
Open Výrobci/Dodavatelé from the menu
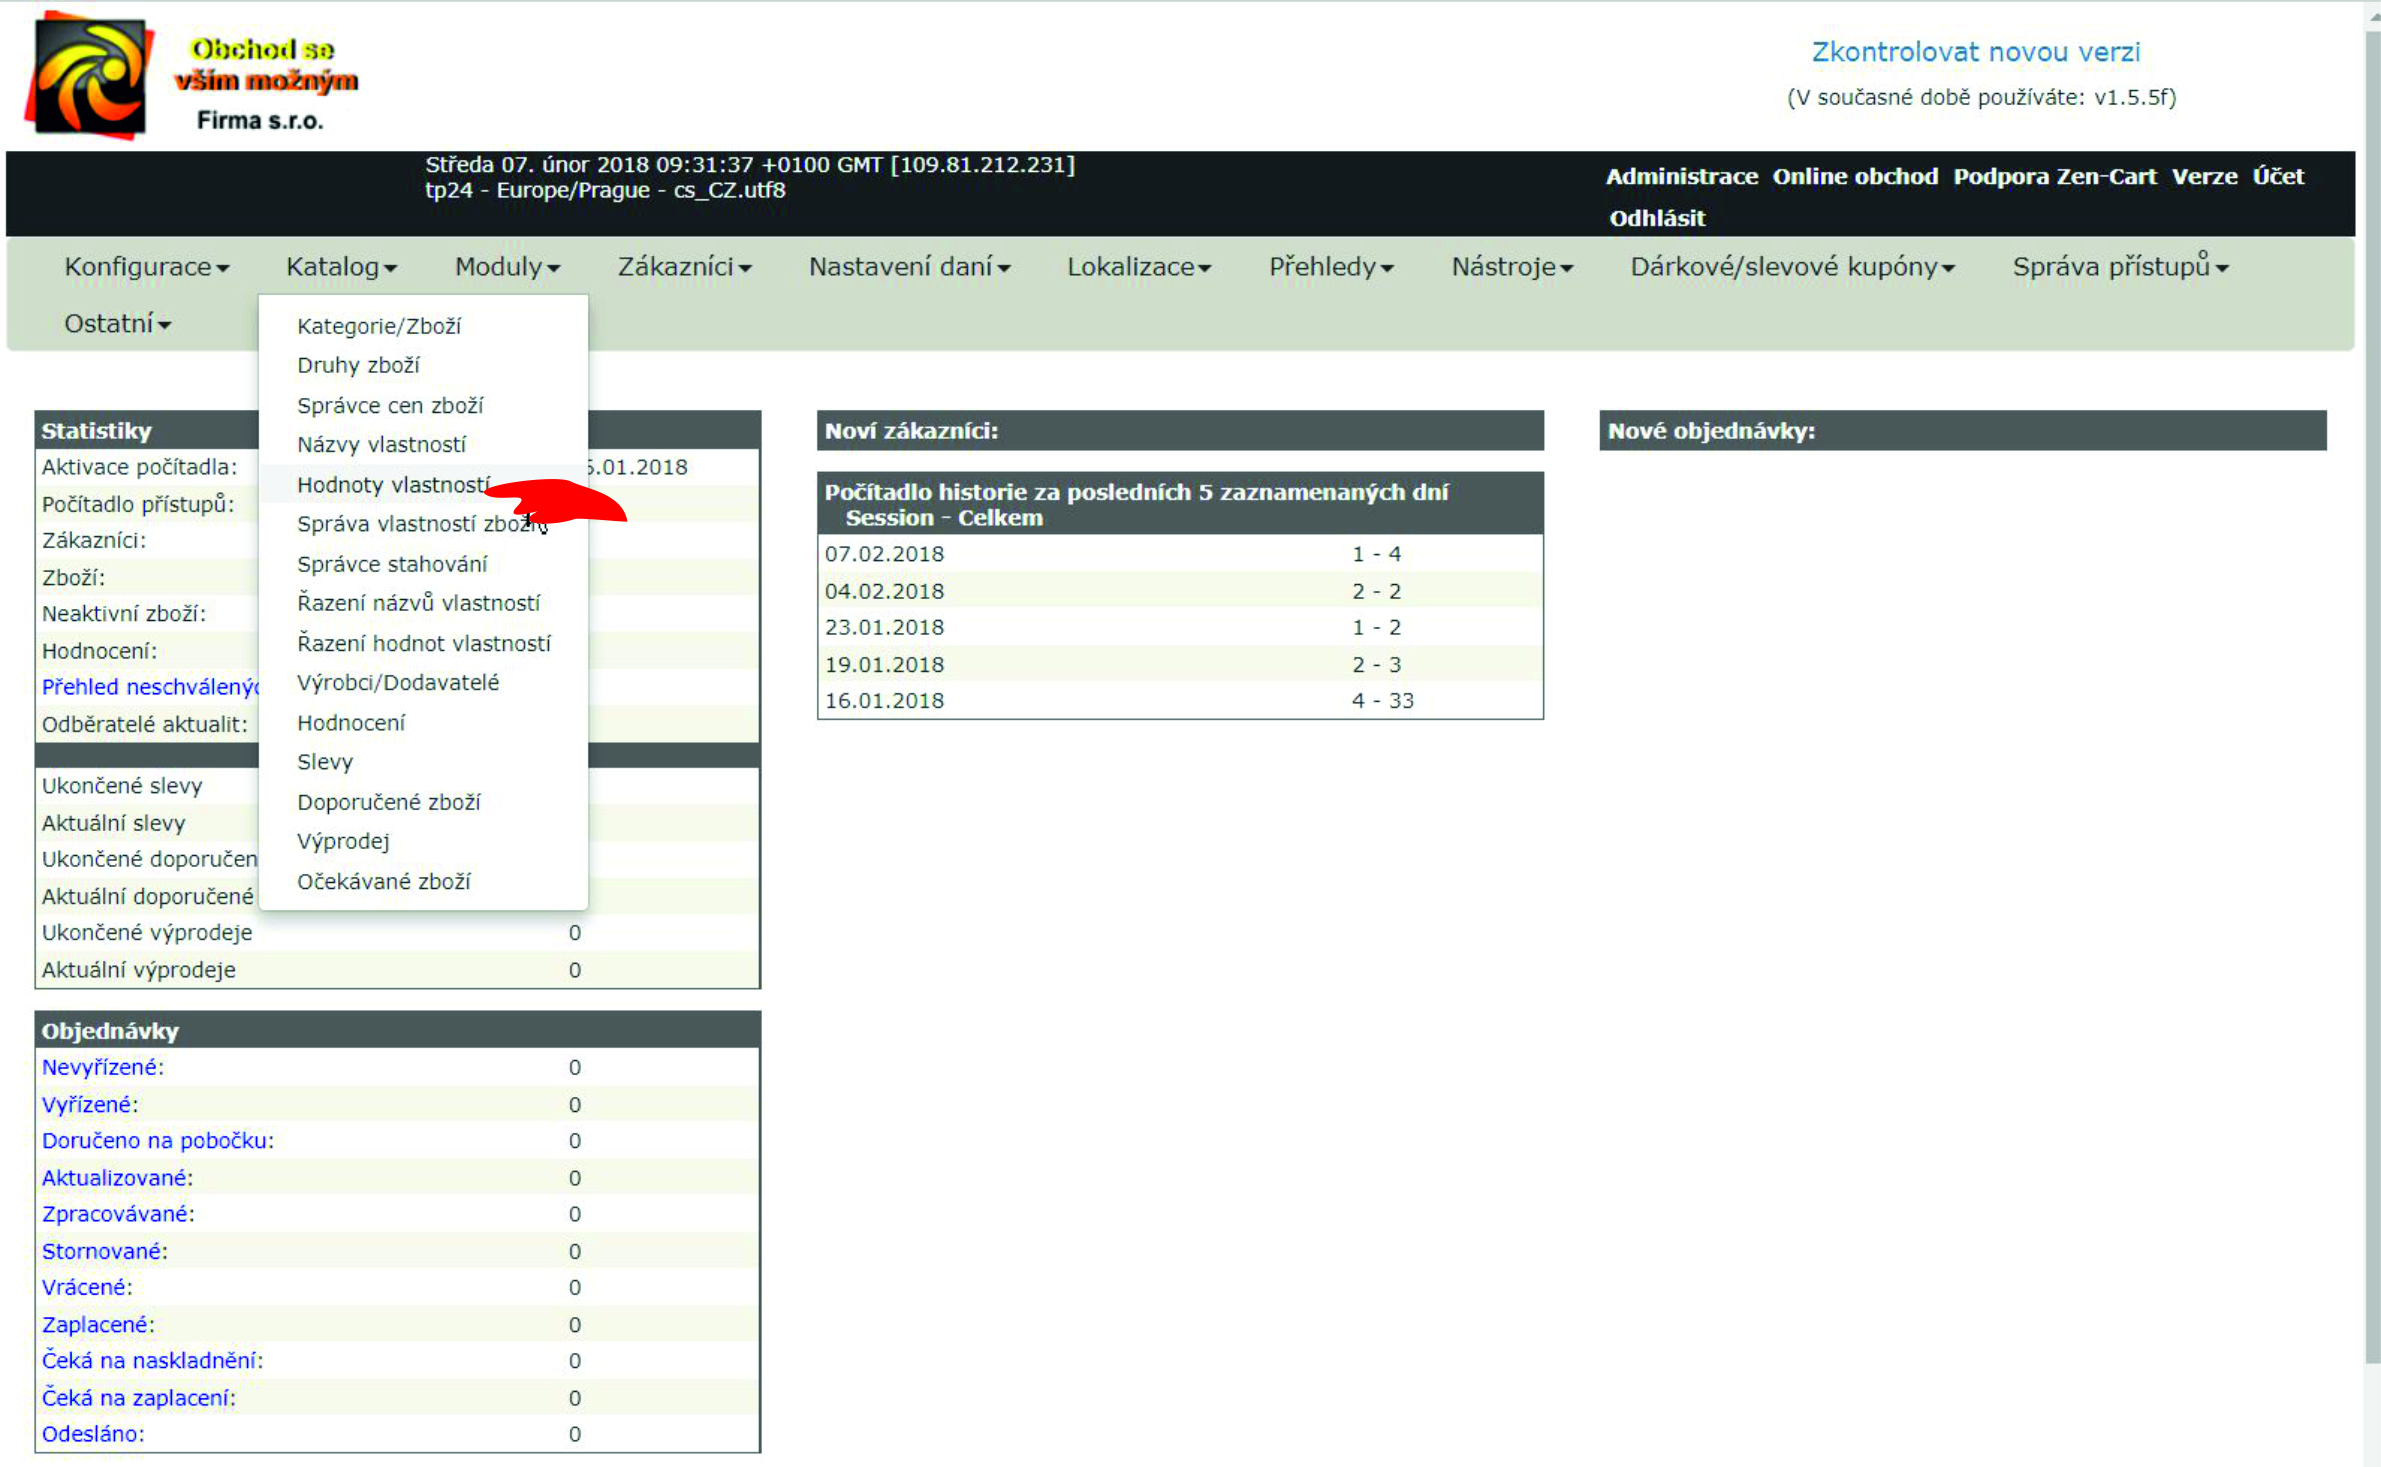[x=397, y=683]
